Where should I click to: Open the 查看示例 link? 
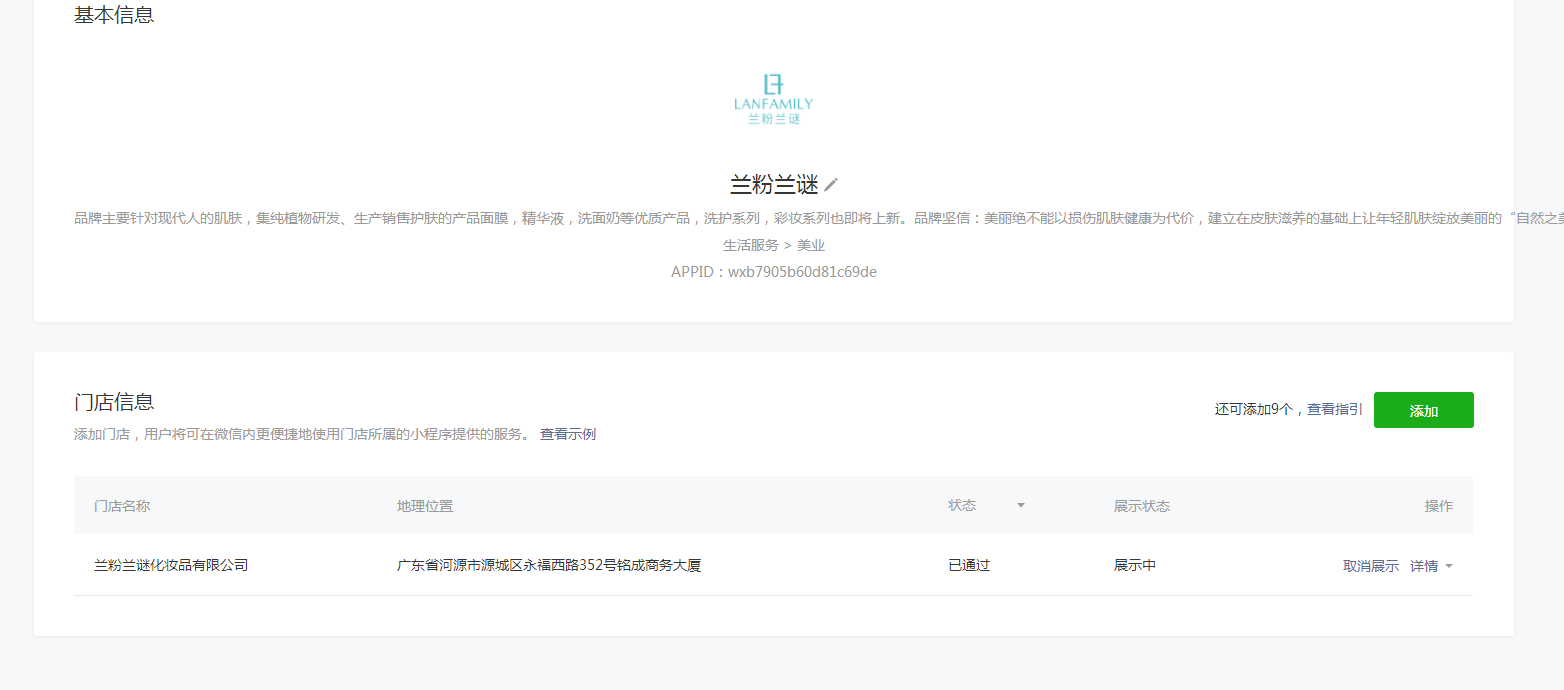tap(568, 434)
